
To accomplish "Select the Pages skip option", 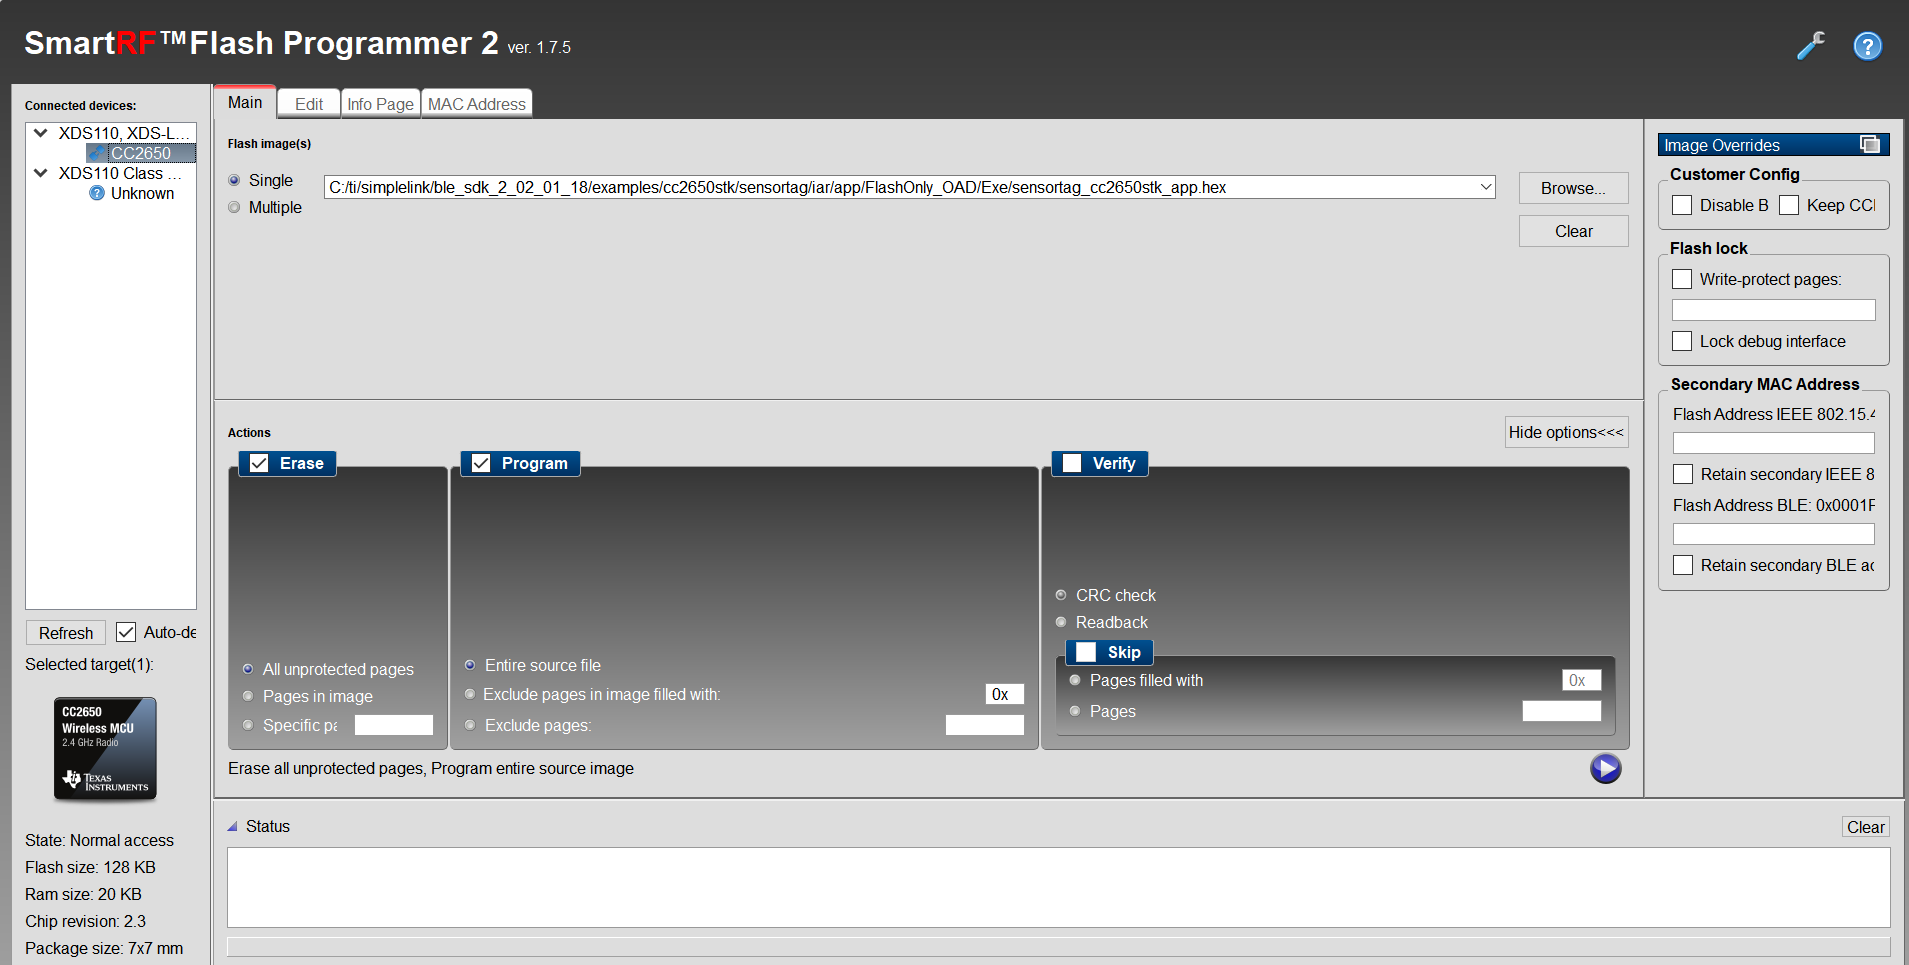I will pos(1075,711).
